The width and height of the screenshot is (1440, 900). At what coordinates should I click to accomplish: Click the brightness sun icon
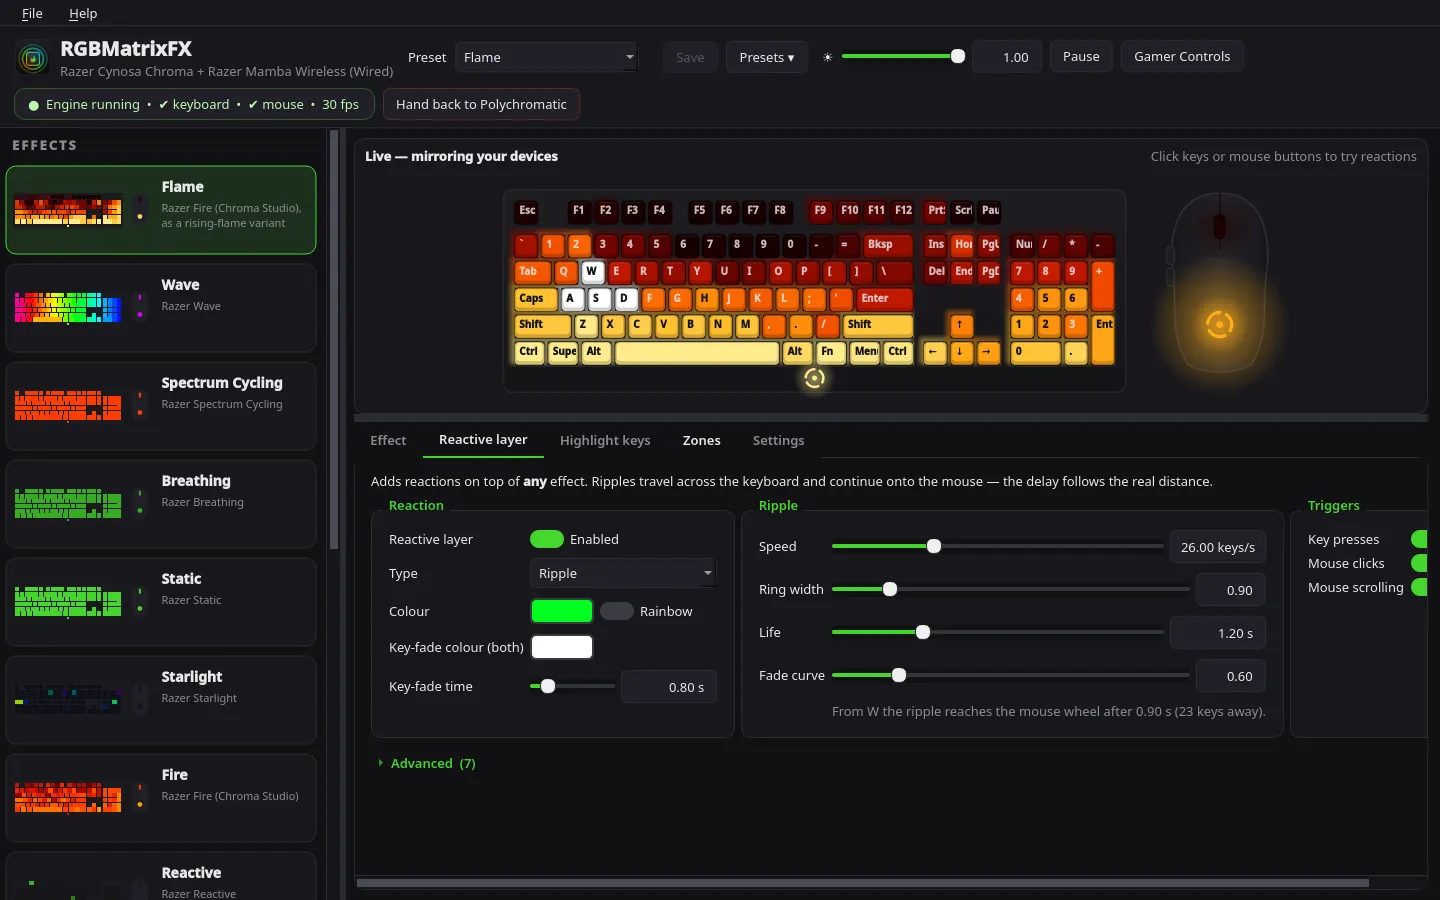point(827,57)
